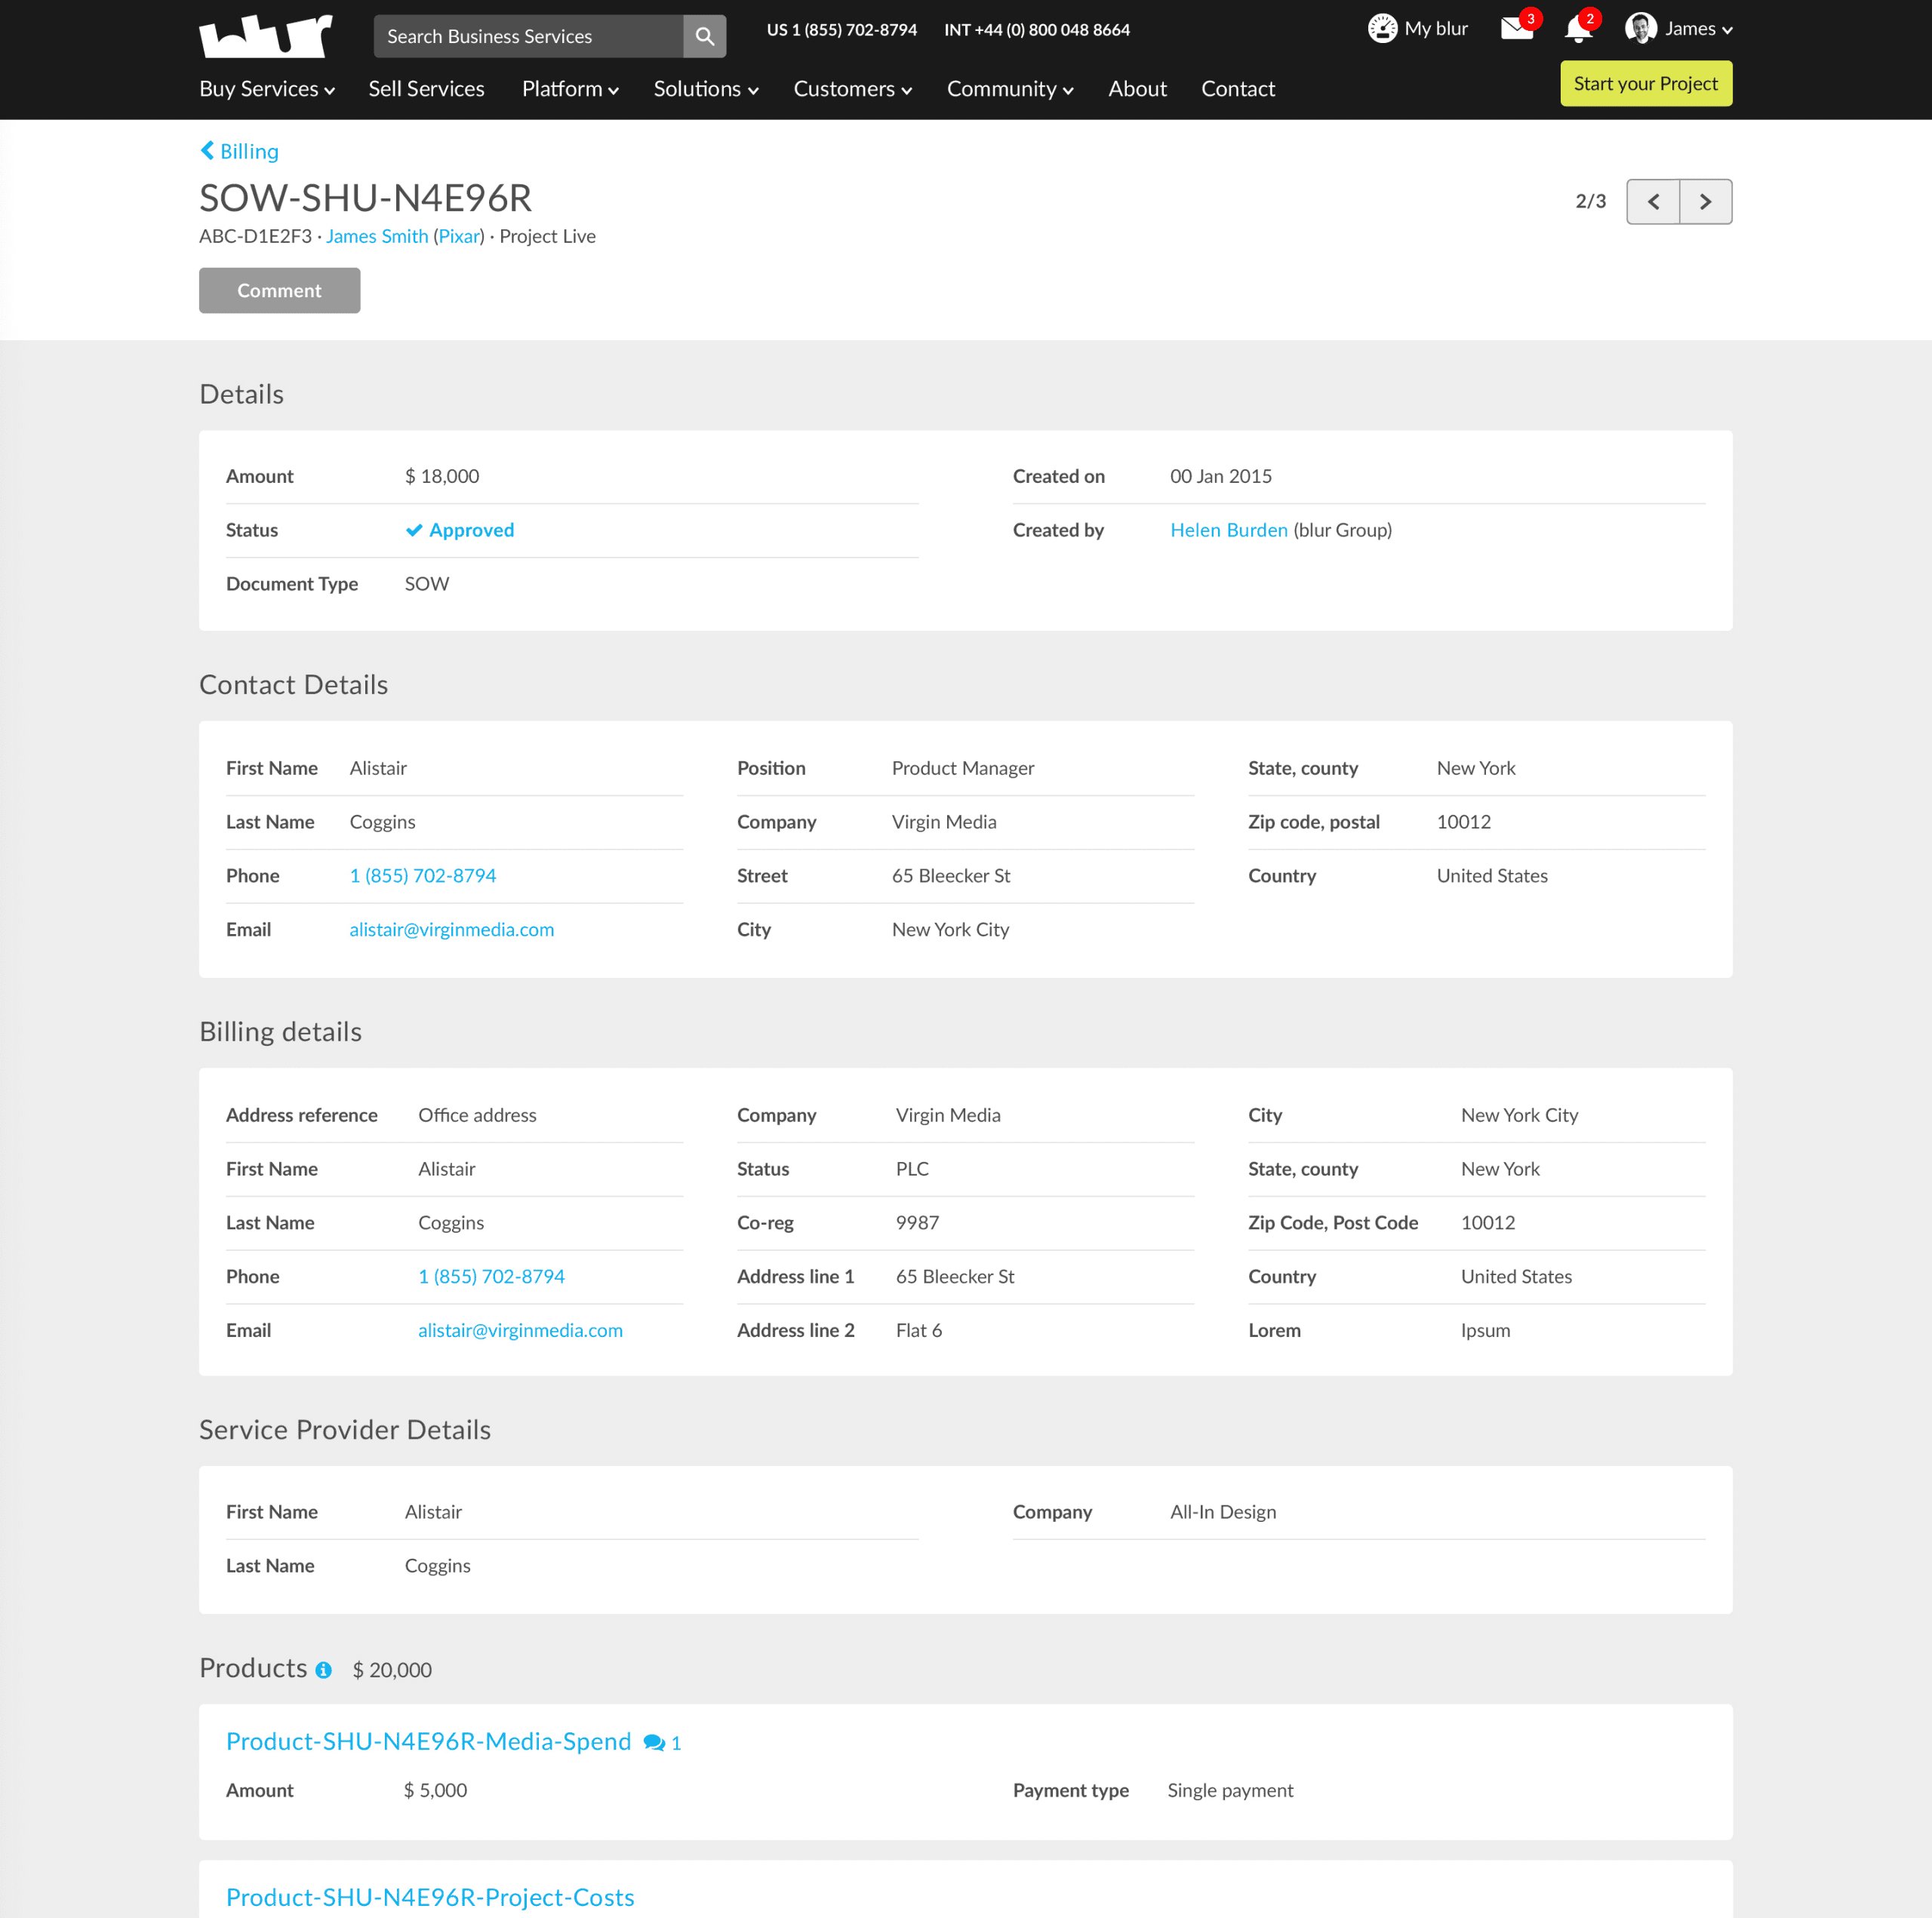Viewport: 1932px width, 1918px height.
Task: Click the My blur dashboard icon
Action: [x=1382, y=29]
